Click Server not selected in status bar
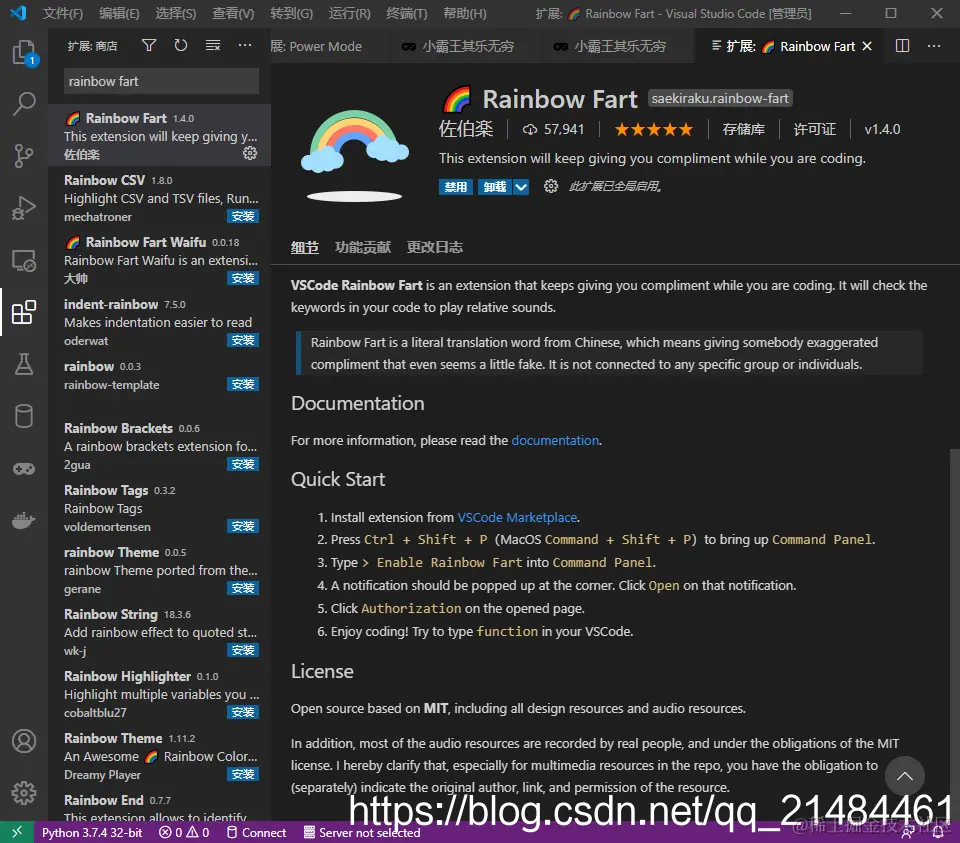This screenshot has width=960, height=843. tap(362, 833)
